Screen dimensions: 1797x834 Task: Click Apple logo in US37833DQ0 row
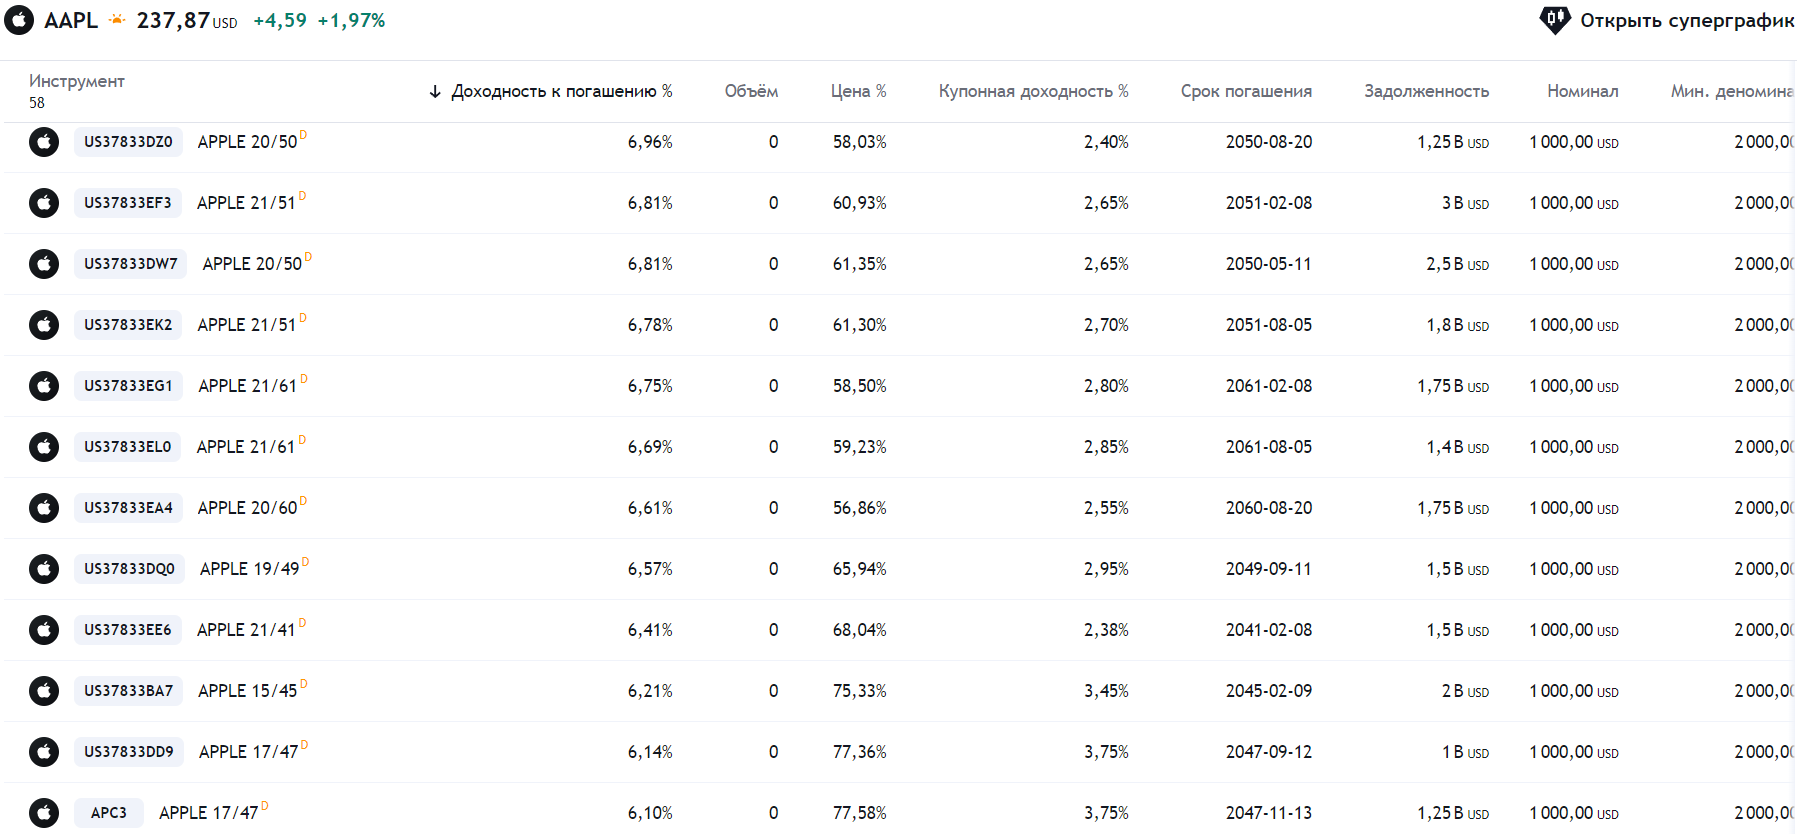tap(44, 569)
